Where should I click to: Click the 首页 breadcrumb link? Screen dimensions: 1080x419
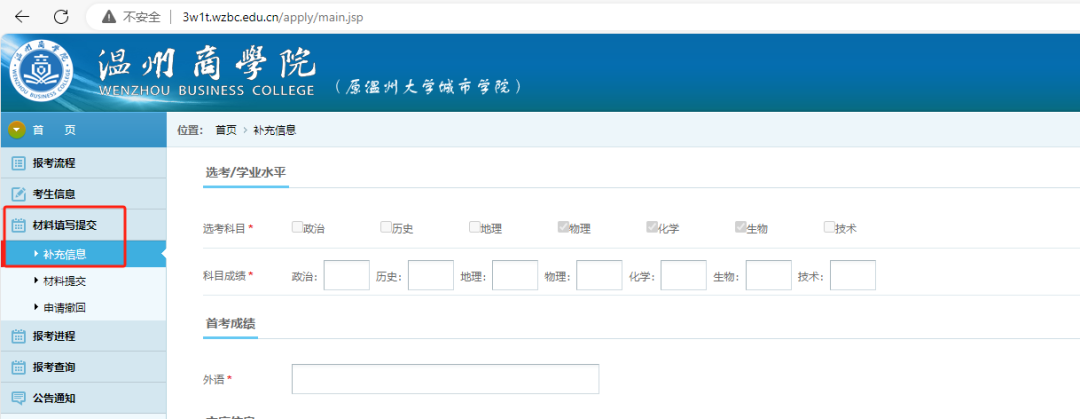click(x=226, y=130)
